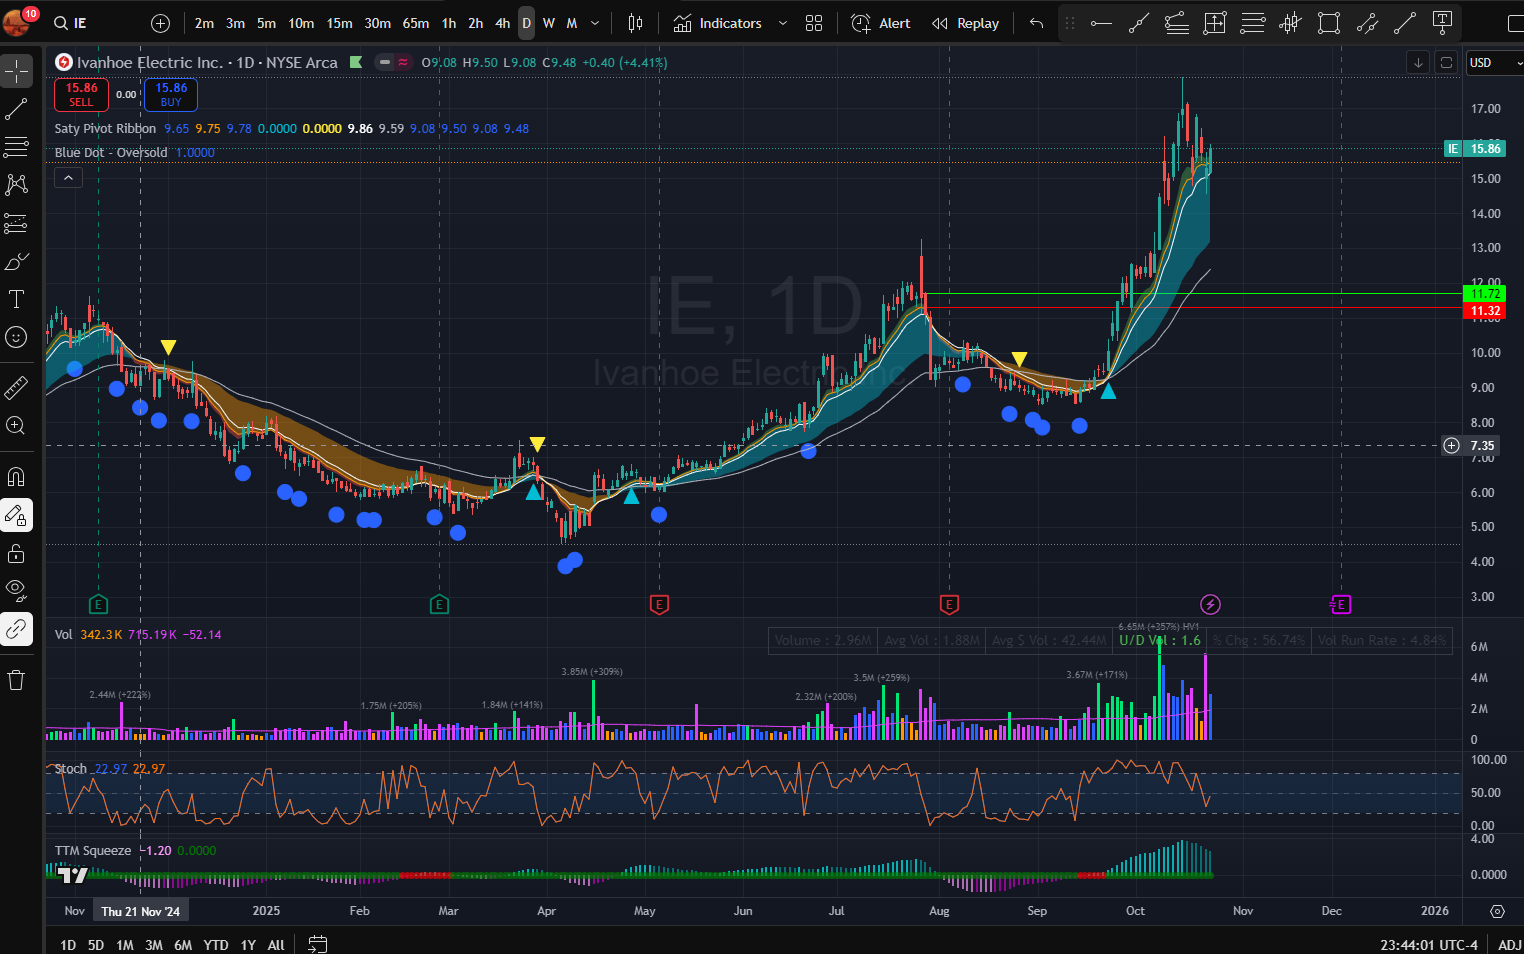
Task: Select the 15m timeframe
Action: [x=339, y=23]
